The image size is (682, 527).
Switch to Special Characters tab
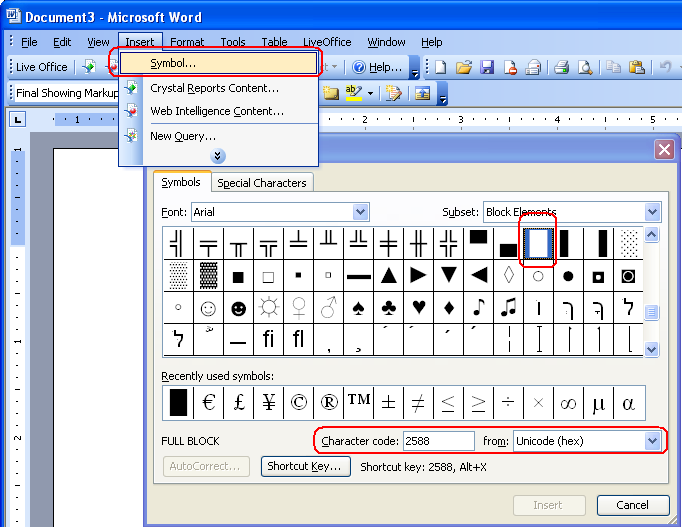pos(262,183)
